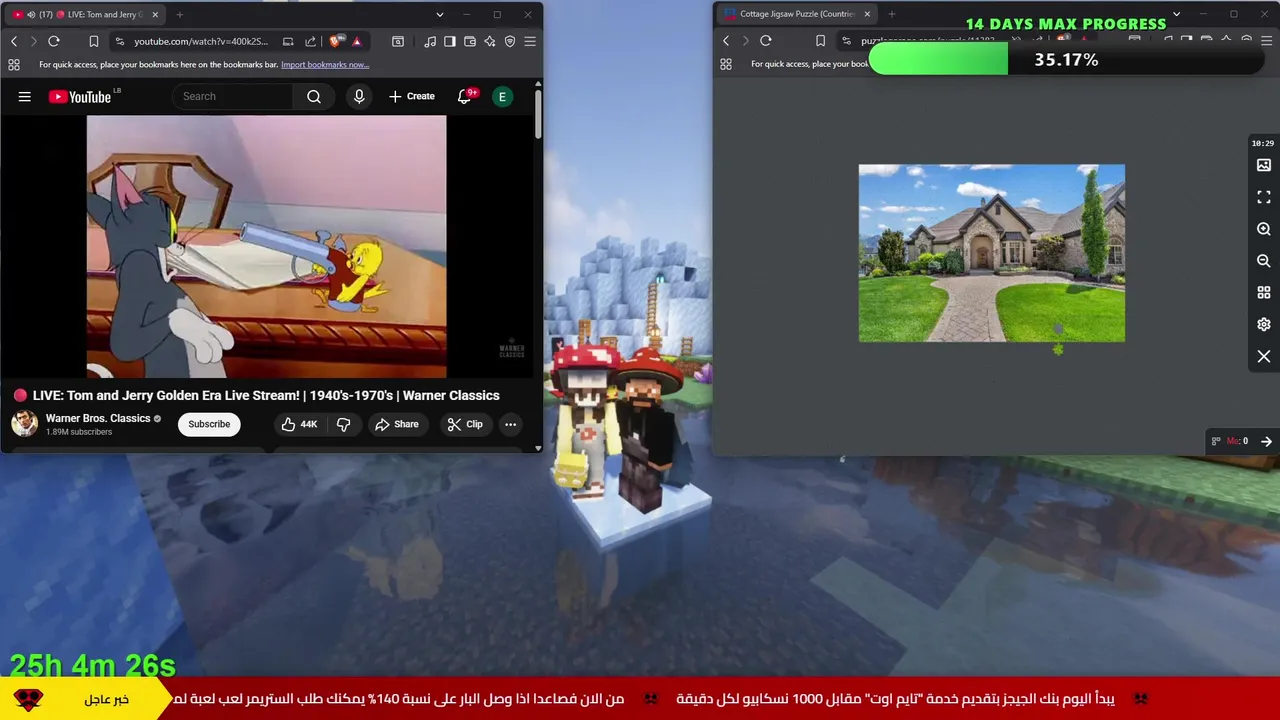
Task: Open Brave Rewards triangle in the YouTube window
Action: [356, 41]
